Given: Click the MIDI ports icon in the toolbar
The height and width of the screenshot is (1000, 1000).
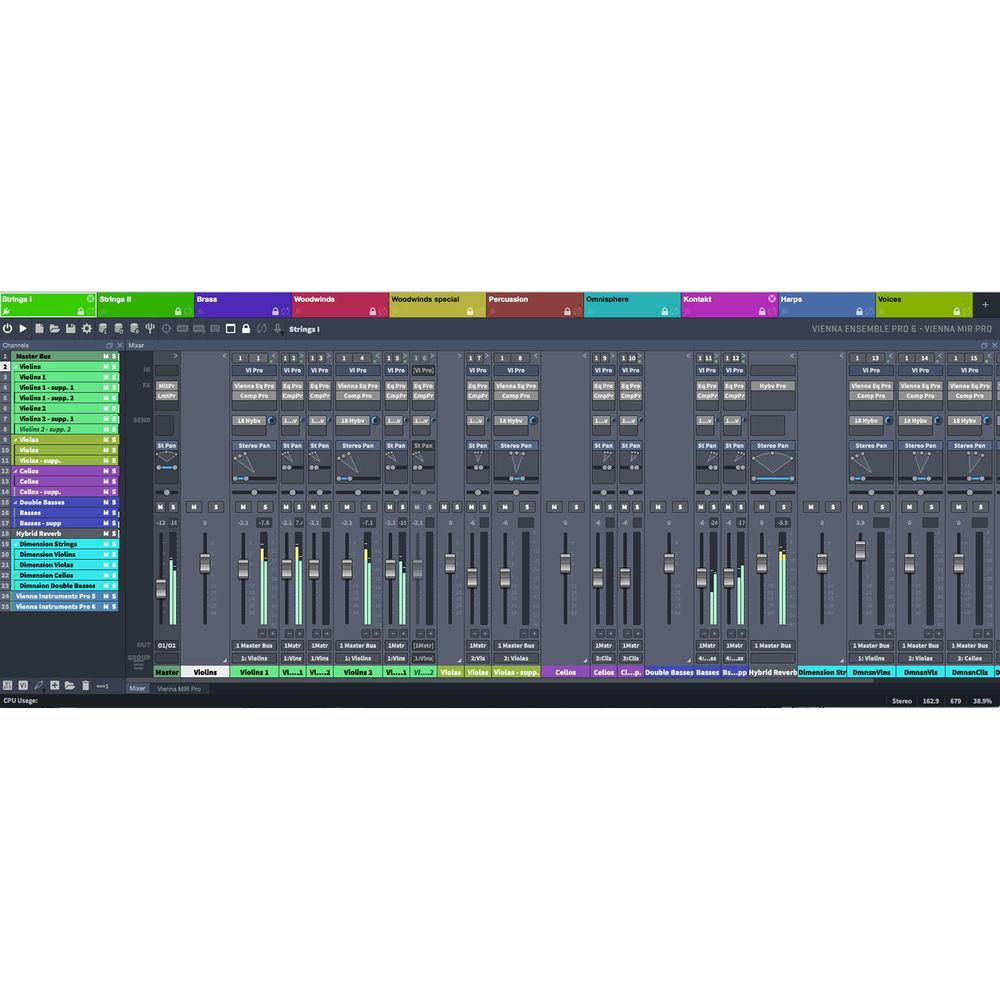Looking at the screenshot, I should click(x=152, y=329).
